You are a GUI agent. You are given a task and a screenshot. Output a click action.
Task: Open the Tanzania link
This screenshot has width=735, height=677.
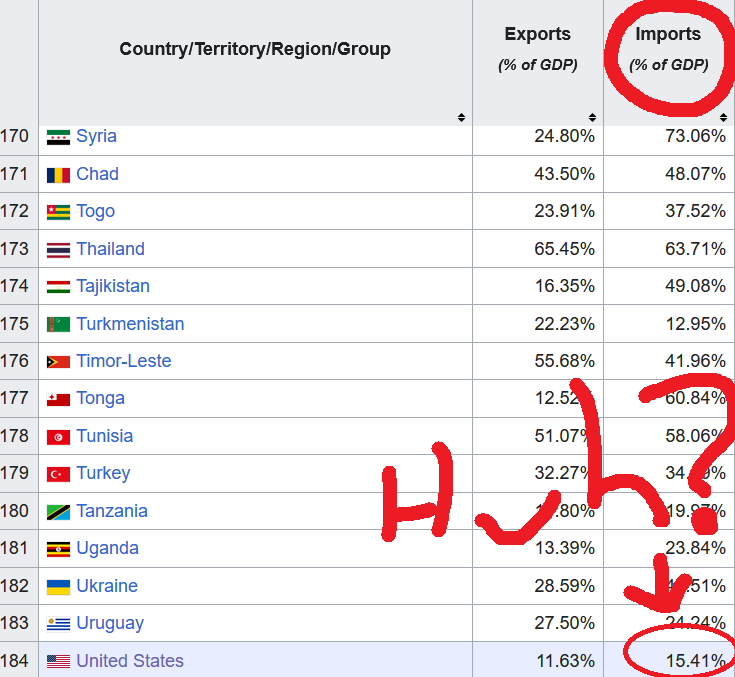click(112, 511)
